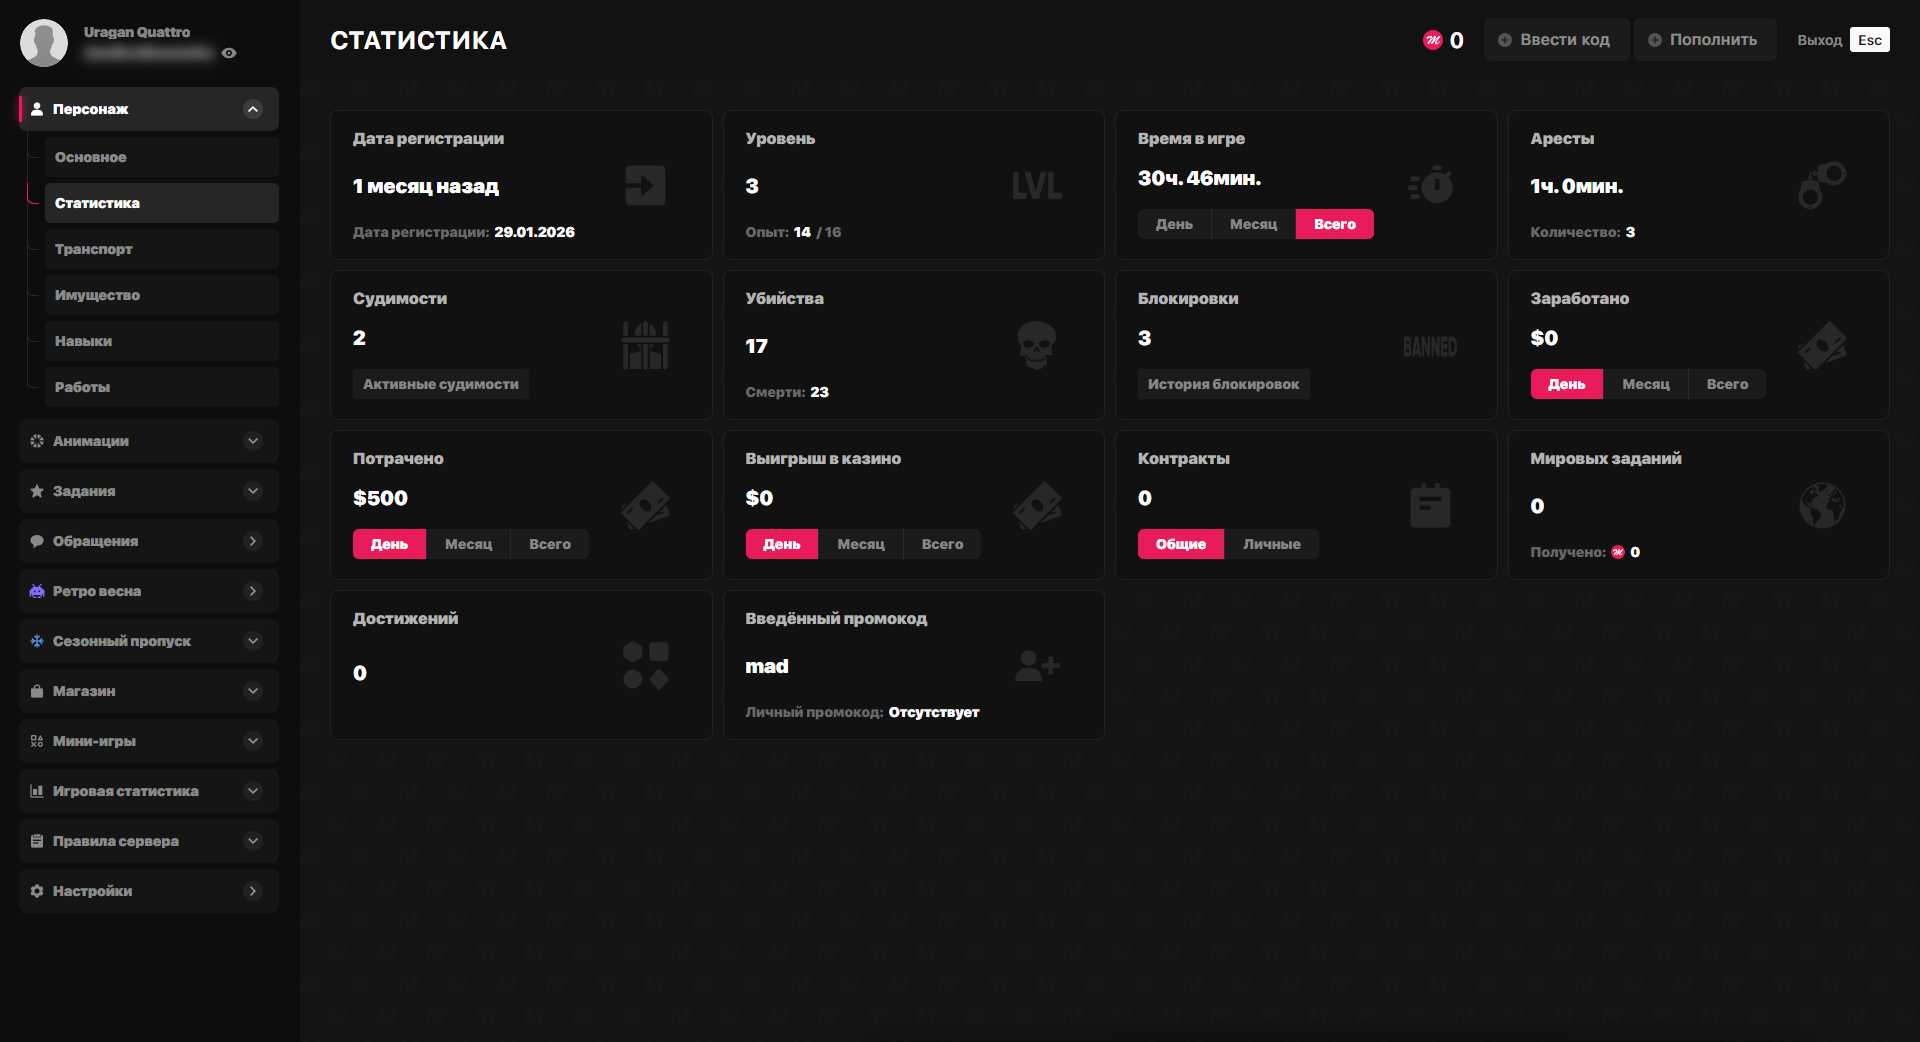
Task: Open История блокировок
Action: [x=1223, y=384]
